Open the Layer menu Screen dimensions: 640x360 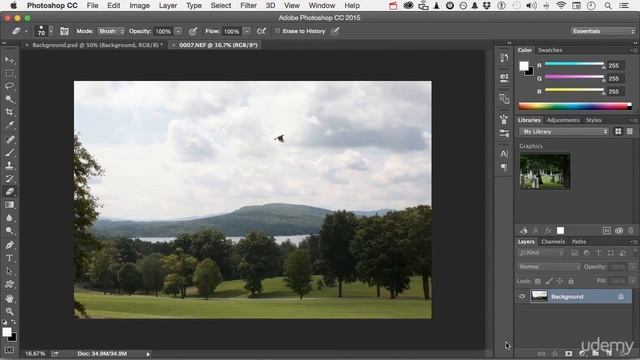[168, 6]
